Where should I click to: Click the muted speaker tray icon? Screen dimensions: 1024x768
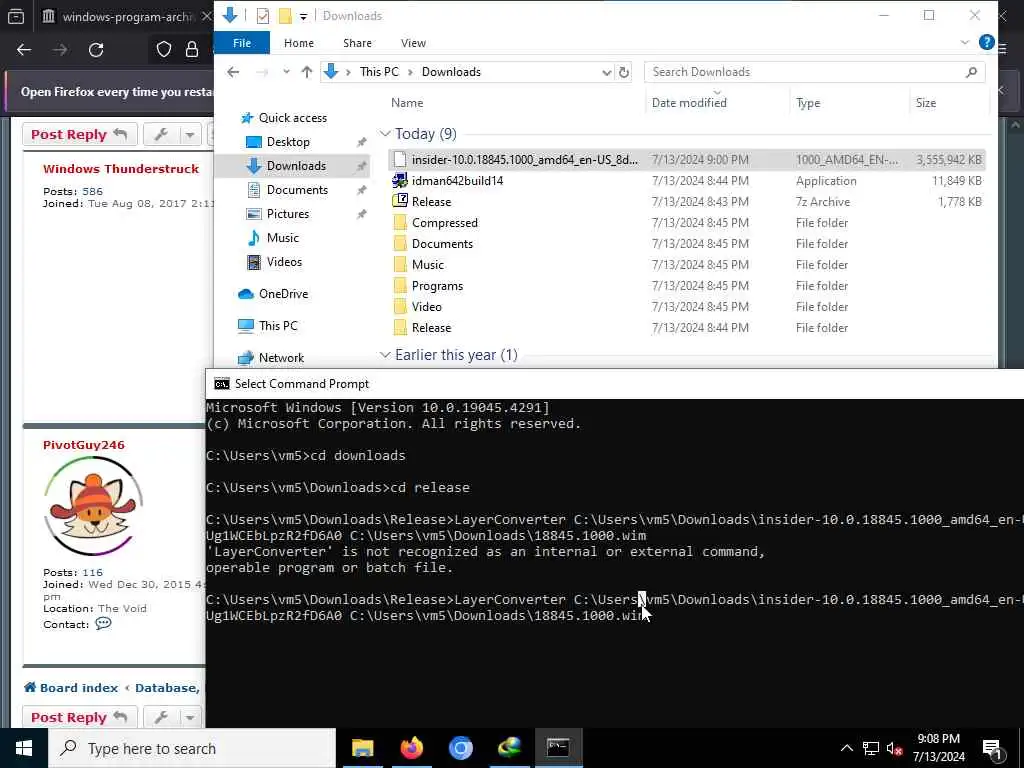894,748
